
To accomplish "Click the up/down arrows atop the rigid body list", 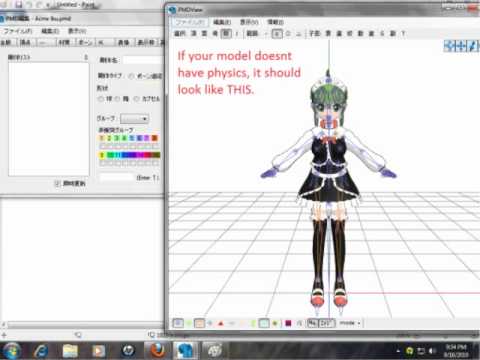I will [86, 57].
